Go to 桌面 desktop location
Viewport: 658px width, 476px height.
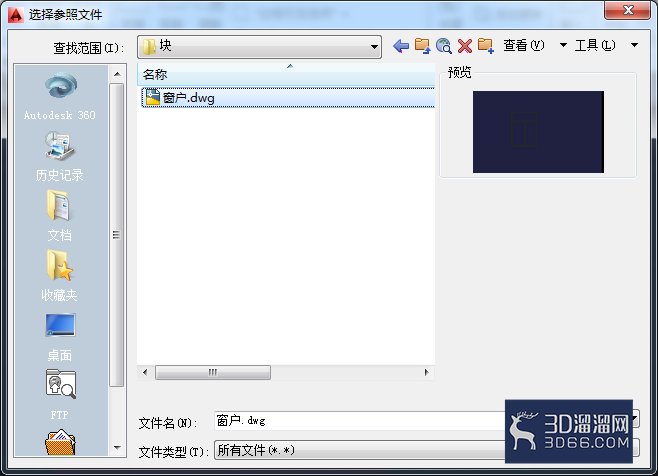tap(60, 337)
